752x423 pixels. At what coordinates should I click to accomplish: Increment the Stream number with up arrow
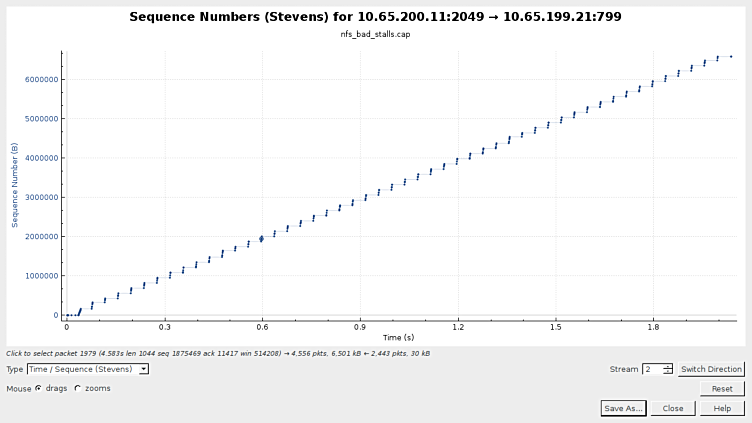click(x=668, y=366)
